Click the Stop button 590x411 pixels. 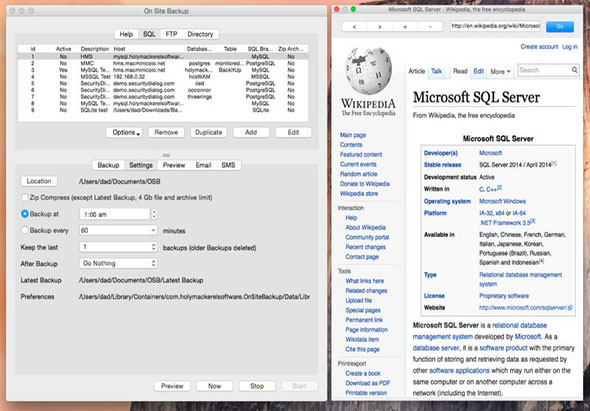click(257, 386)
